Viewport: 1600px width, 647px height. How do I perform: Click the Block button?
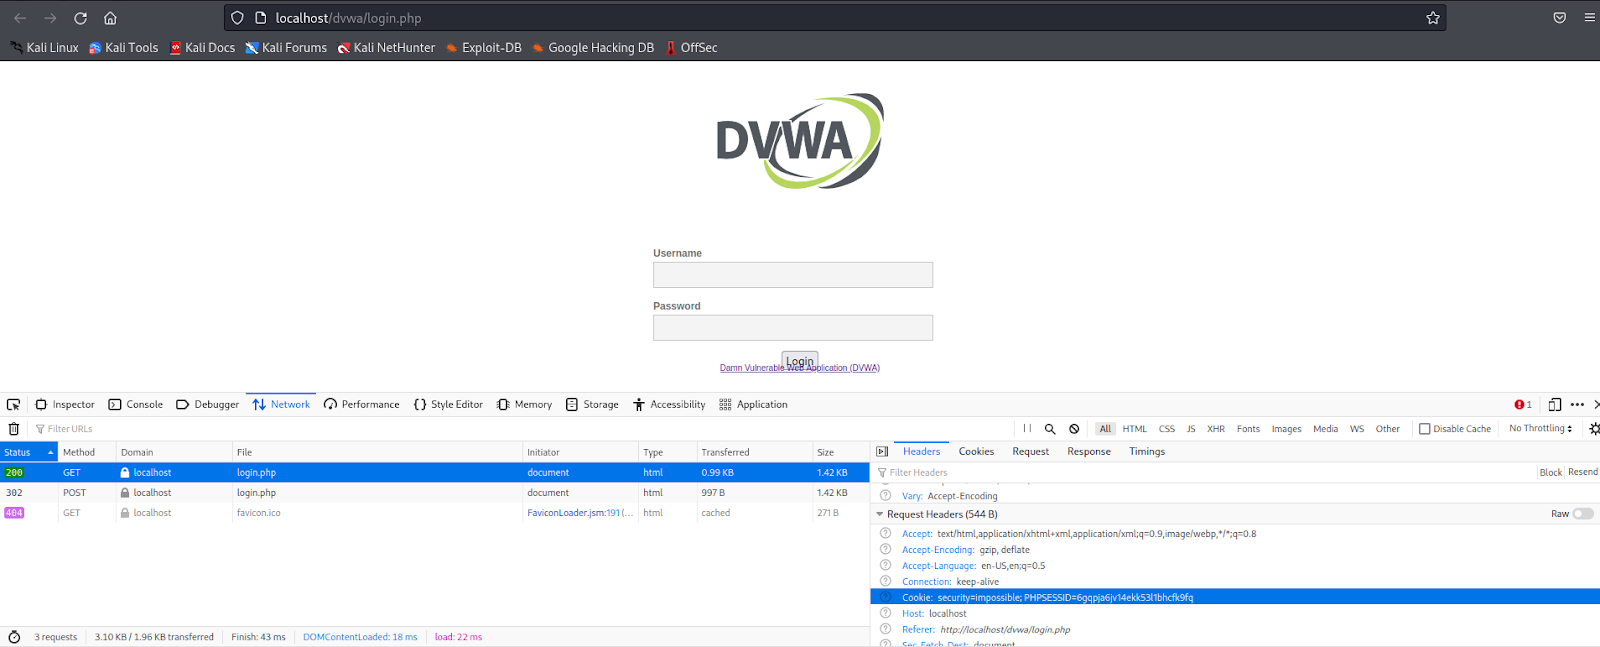(1551, 472)
